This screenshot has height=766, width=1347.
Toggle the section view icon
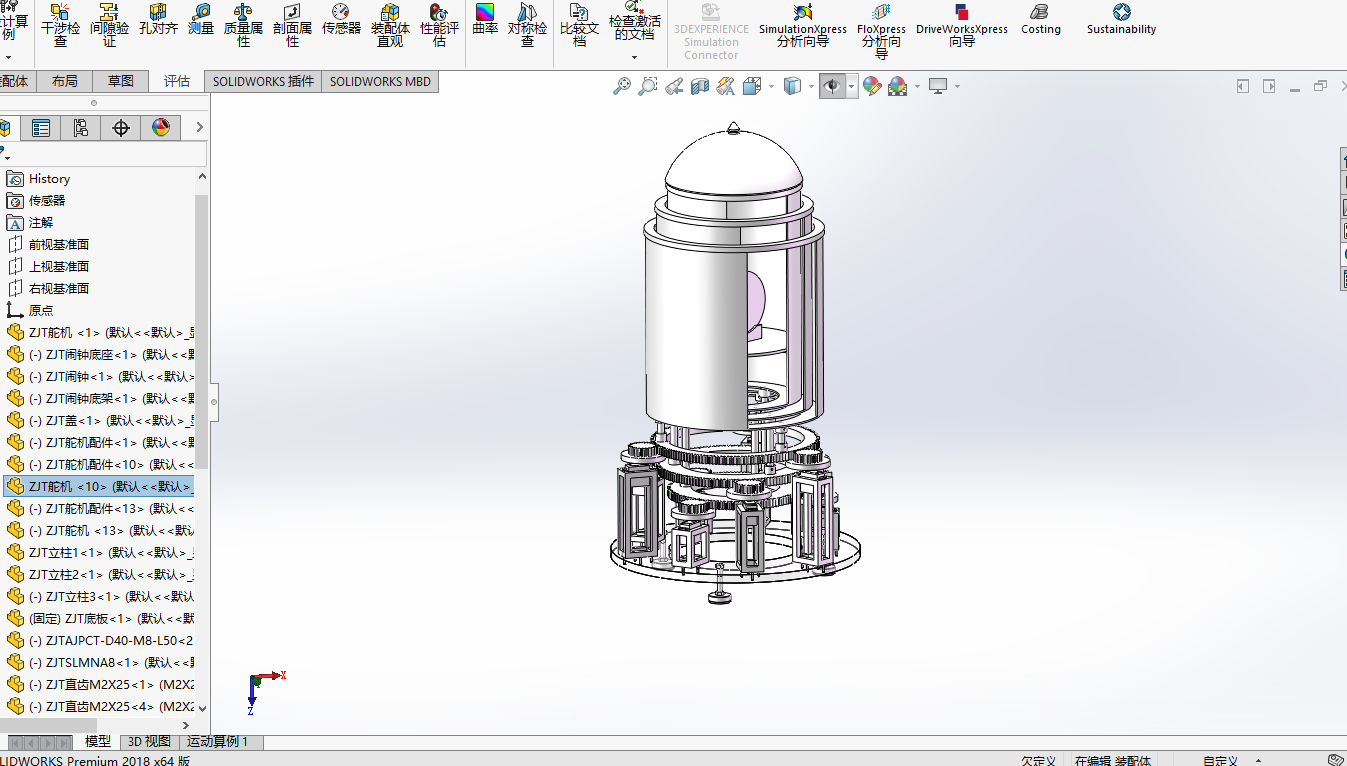pyautogui.click(x=699, y=87)
